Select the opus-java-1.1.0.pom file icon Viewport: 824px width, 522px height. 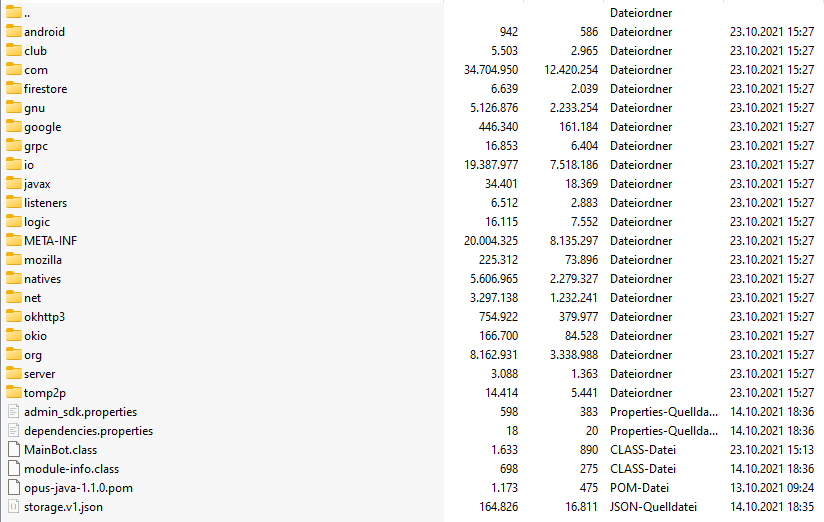pyautogui.click(x=14, y=488)
